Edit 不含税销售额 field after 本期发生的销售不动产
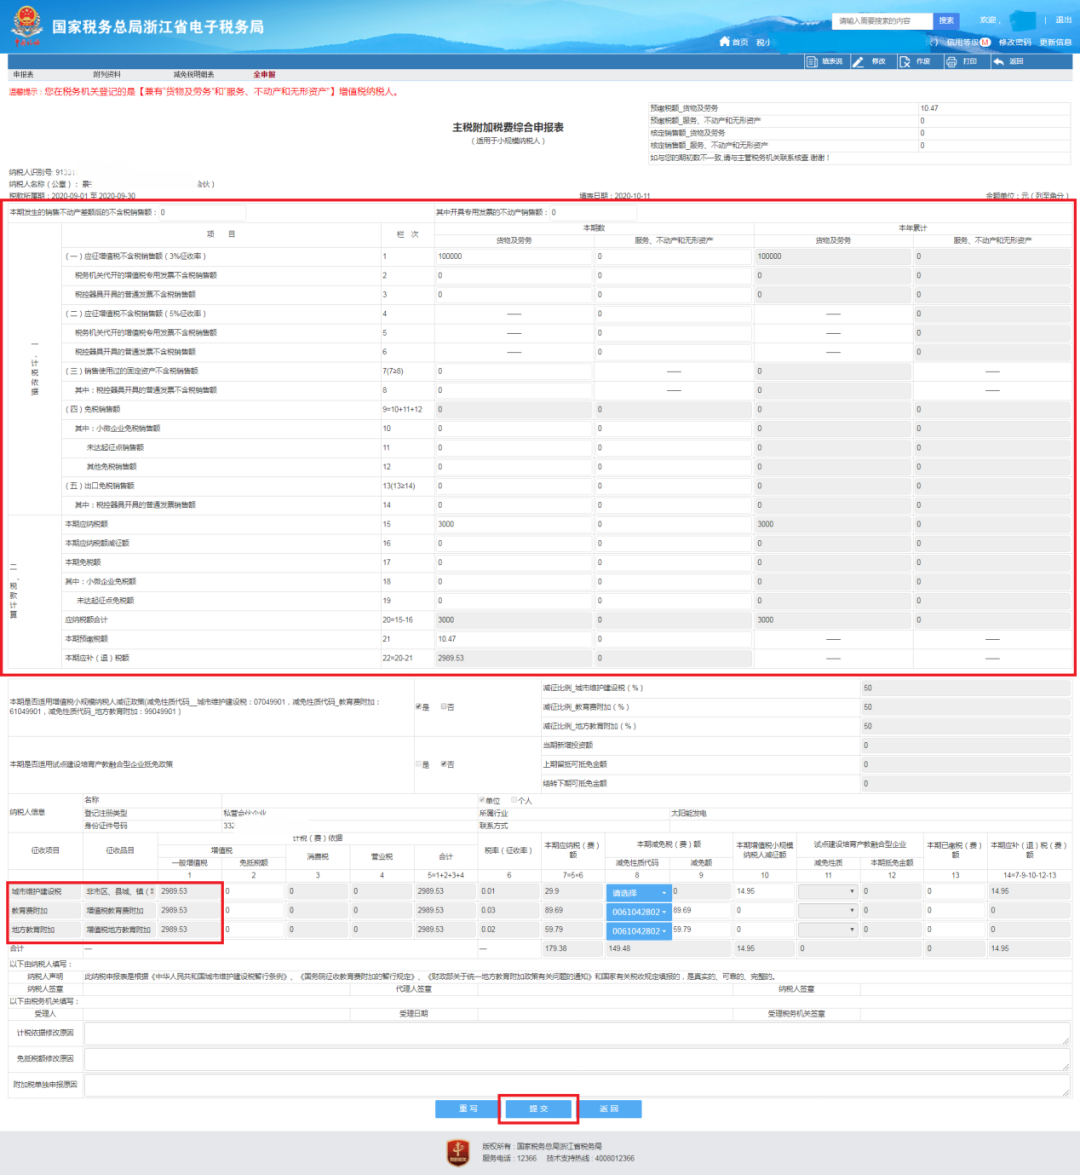 pos(202,212)
